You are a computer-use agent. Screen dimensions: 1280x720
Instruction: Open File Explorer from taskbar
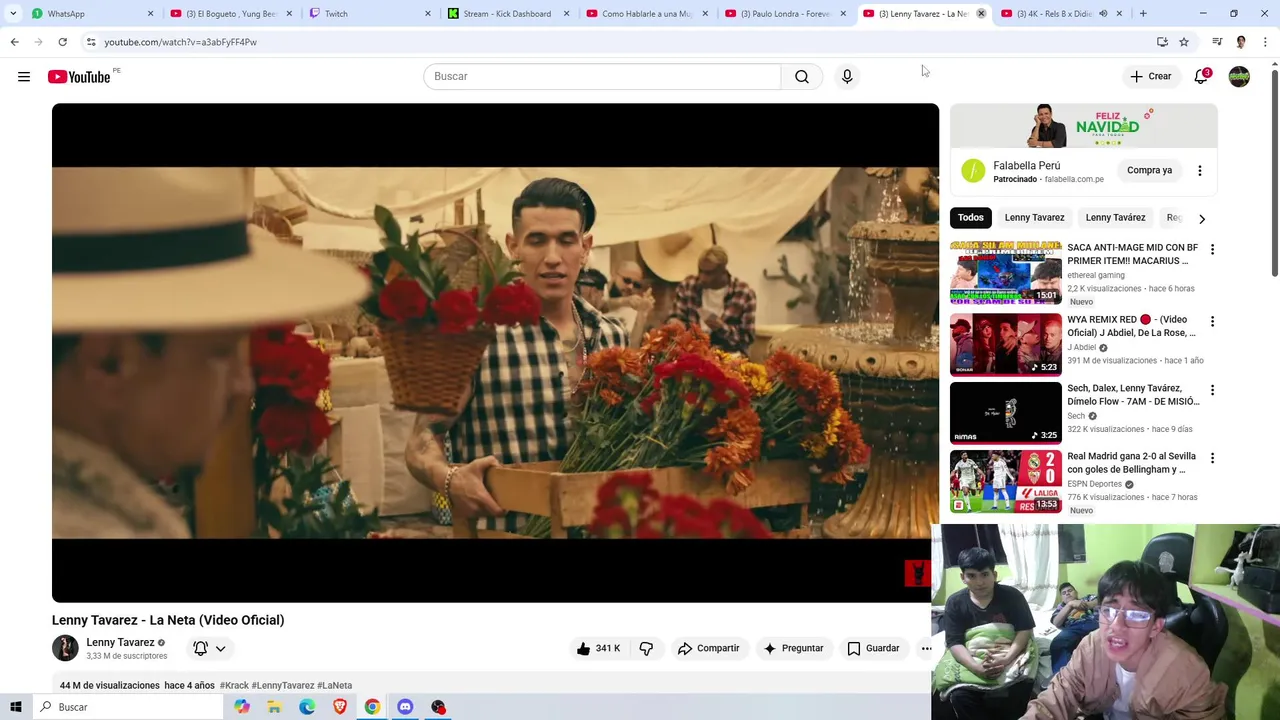point(274,707)
